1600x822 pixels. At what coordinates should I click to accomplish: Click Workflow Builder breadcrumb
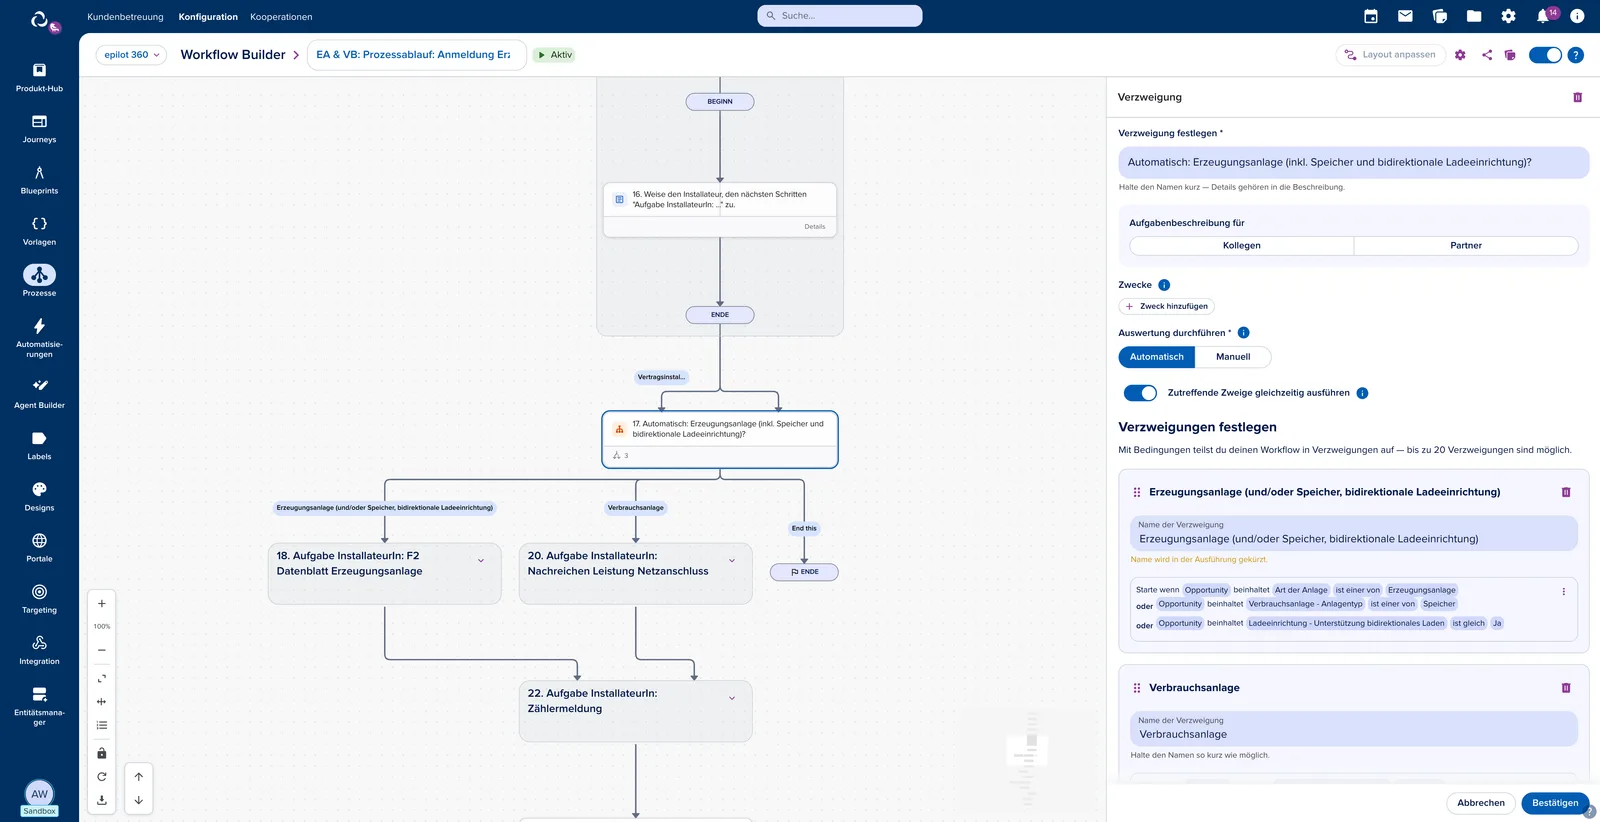point(233,55)
